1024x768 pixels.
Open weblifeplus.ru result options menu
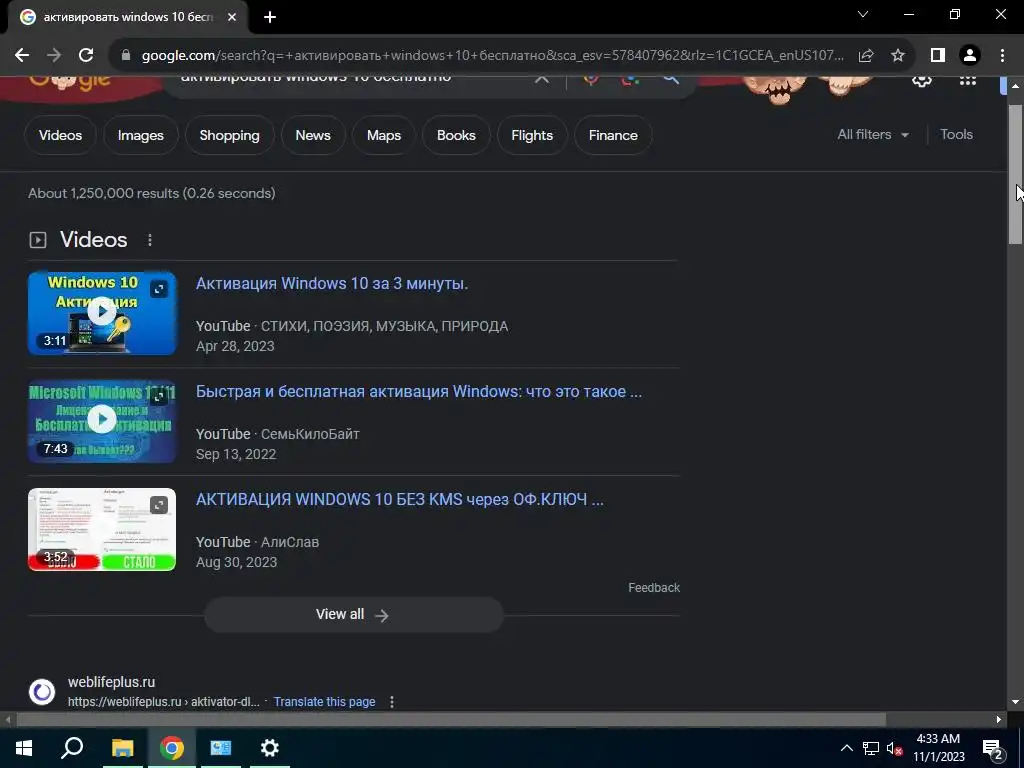[x=392, y=702]
